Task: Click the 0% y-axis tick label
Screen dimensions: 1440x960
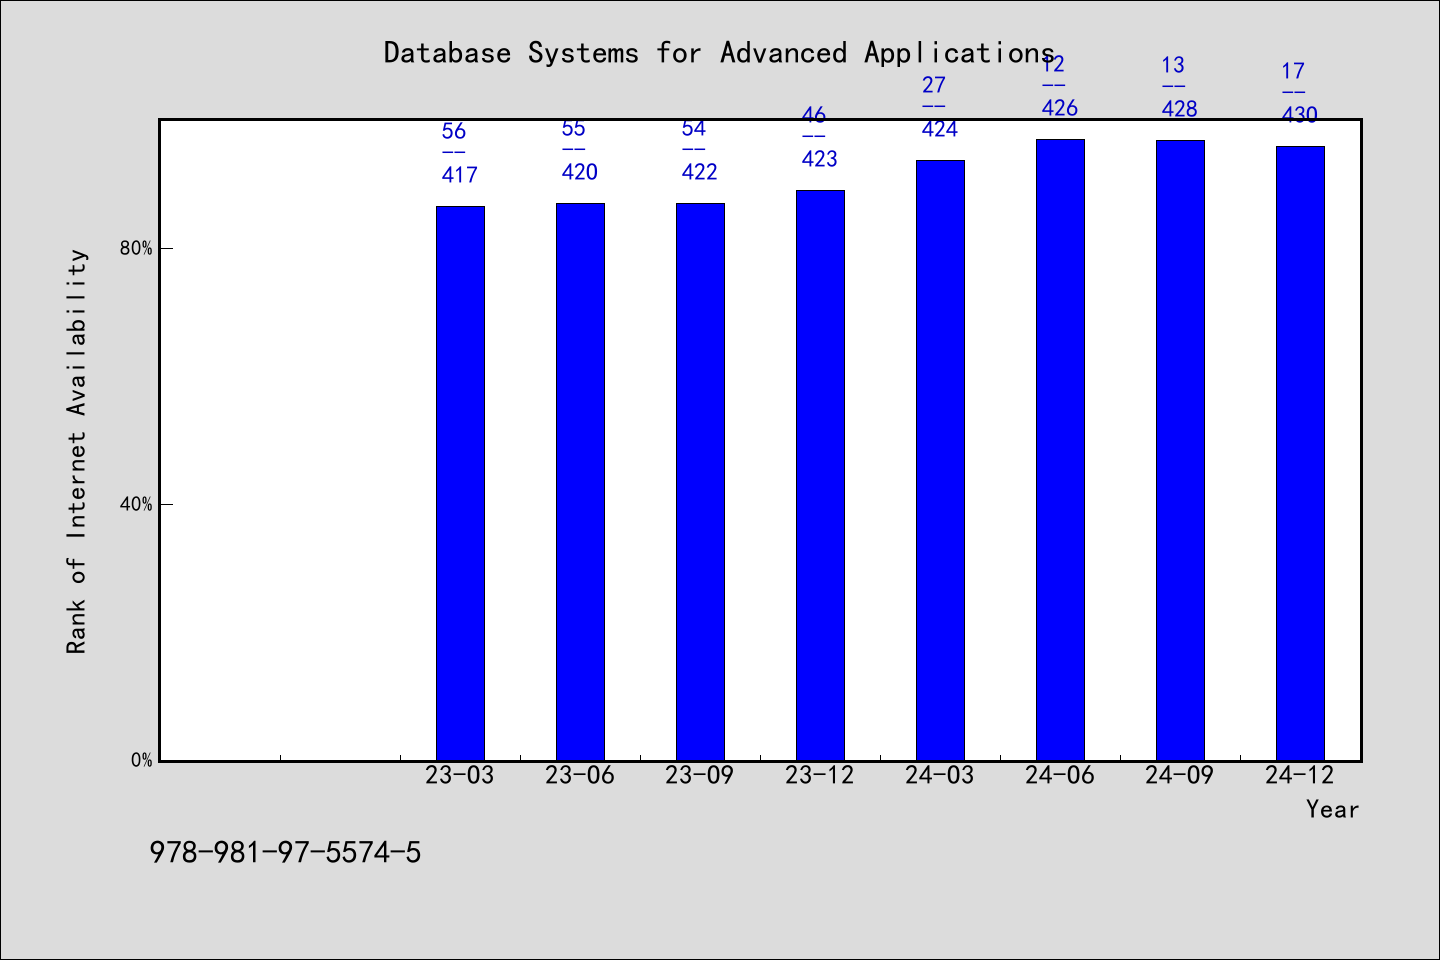Action: 141,761
